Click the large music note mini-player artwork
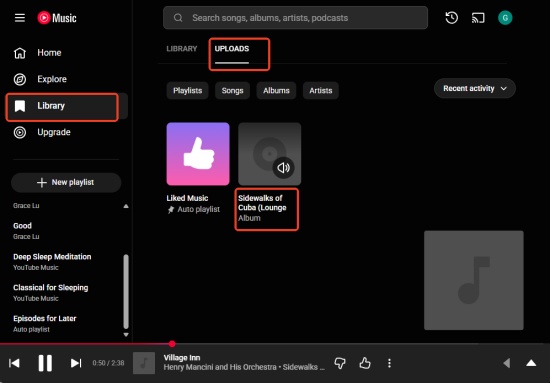The height and width of the screenshot is (383, 550). pos(474,280)
